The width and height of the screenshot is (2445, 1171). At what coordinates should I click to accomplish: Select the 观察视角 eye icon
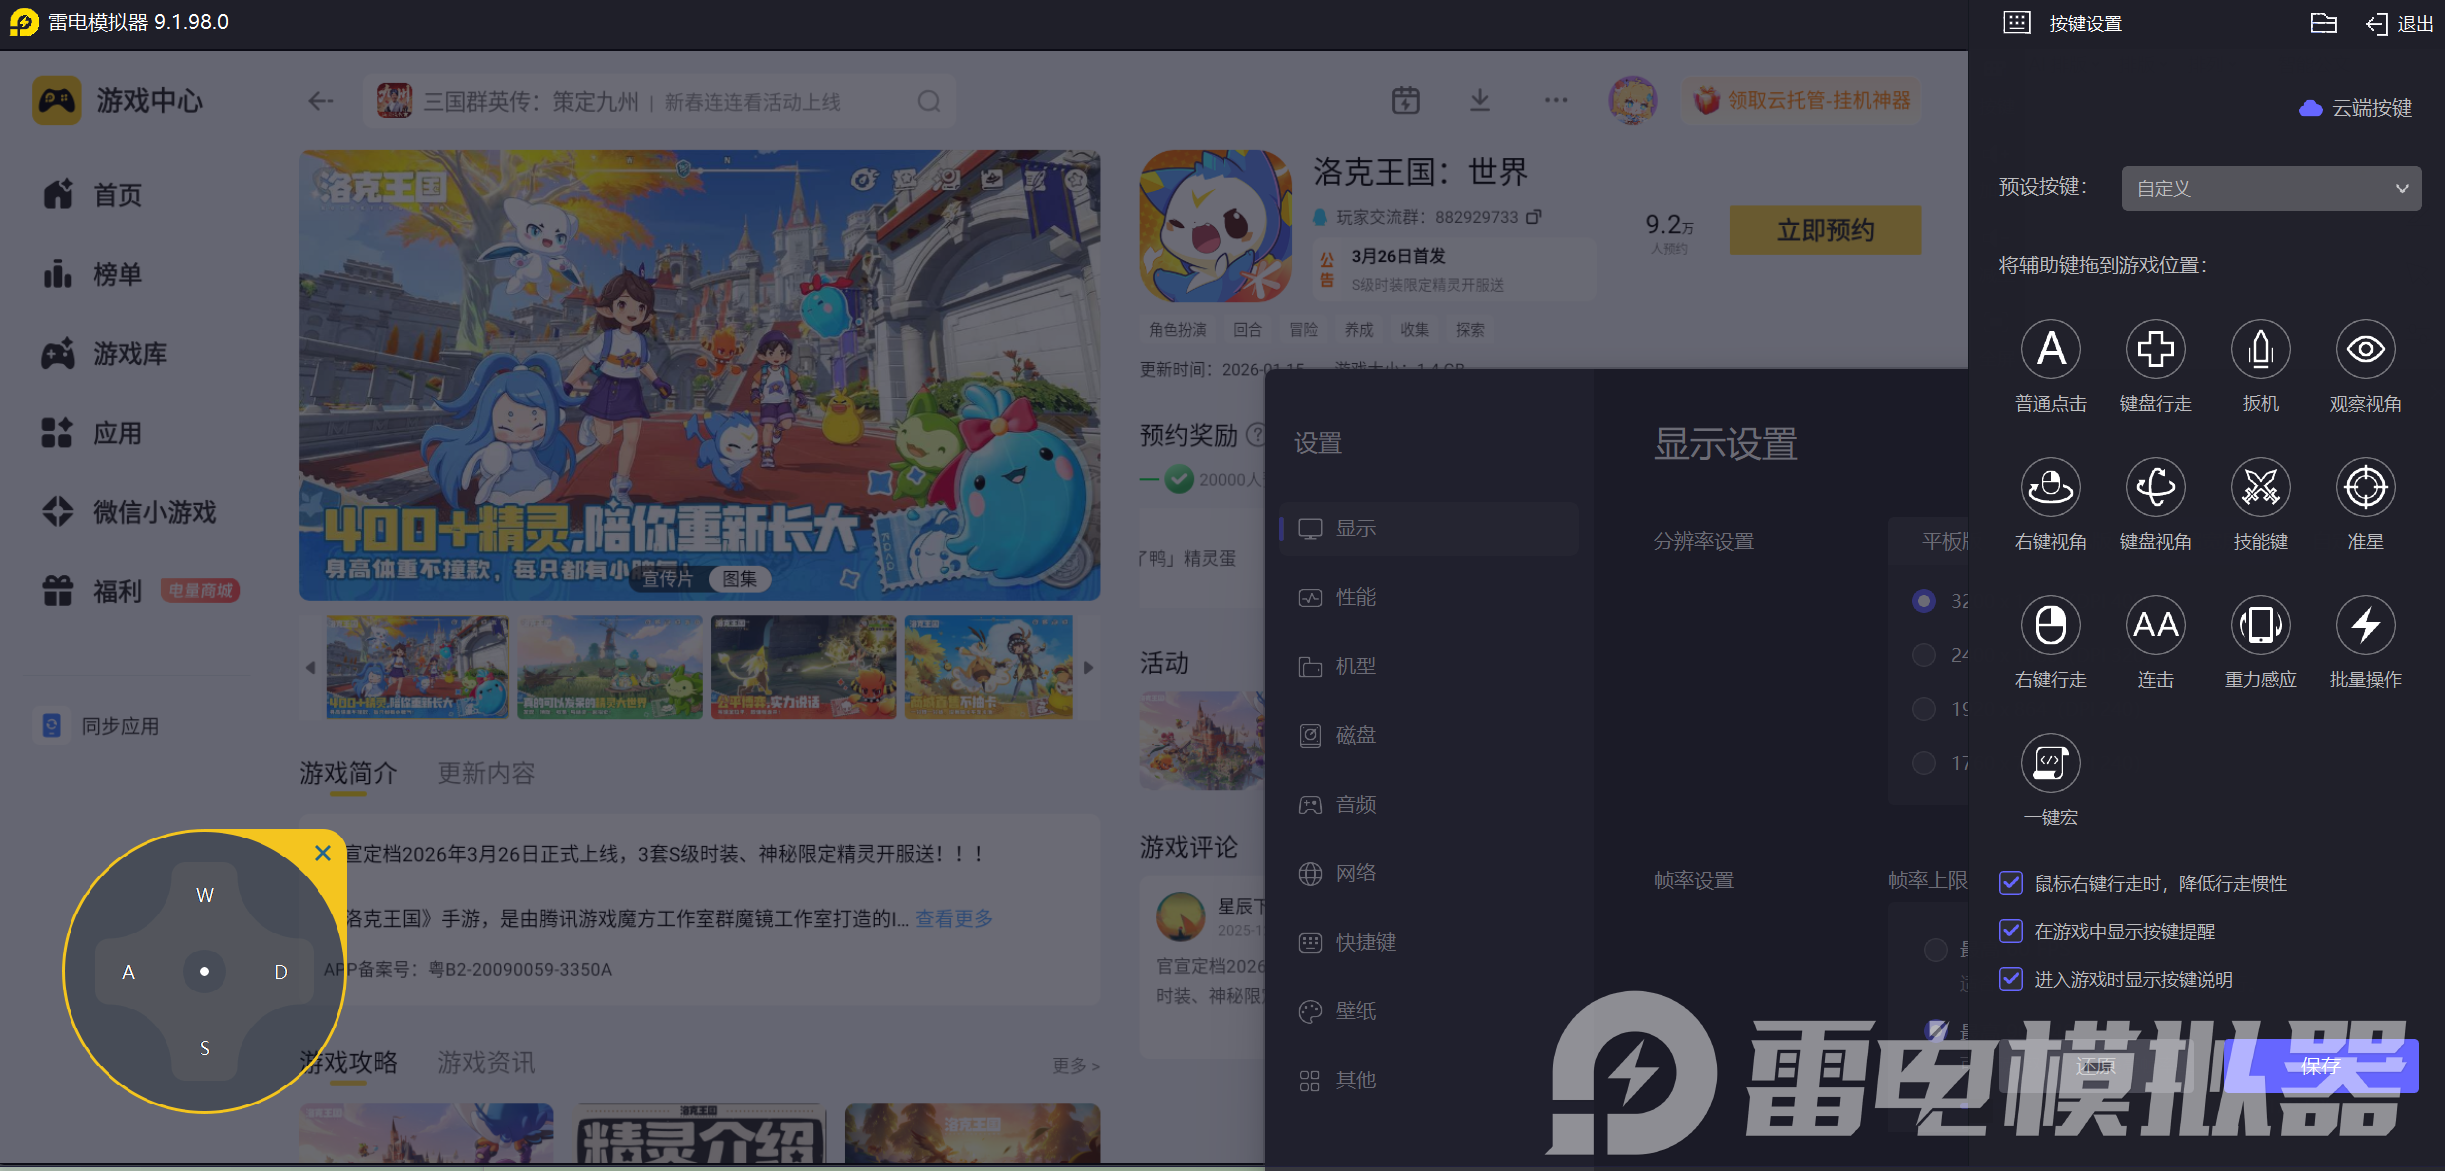2365,350
